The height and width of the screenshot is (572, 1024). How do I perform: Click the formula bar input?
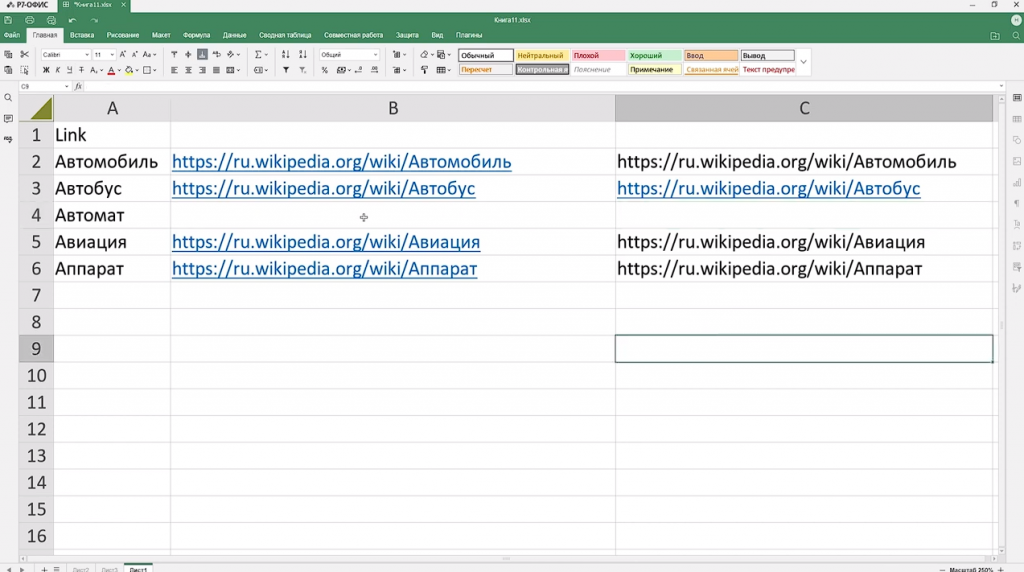[541, 86]
